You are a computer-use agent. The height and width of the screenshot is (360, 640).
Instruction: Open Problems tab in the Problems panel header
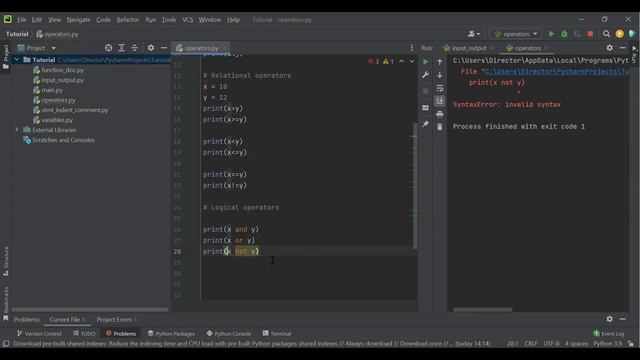pyautogui.click(x=26, y=320)
